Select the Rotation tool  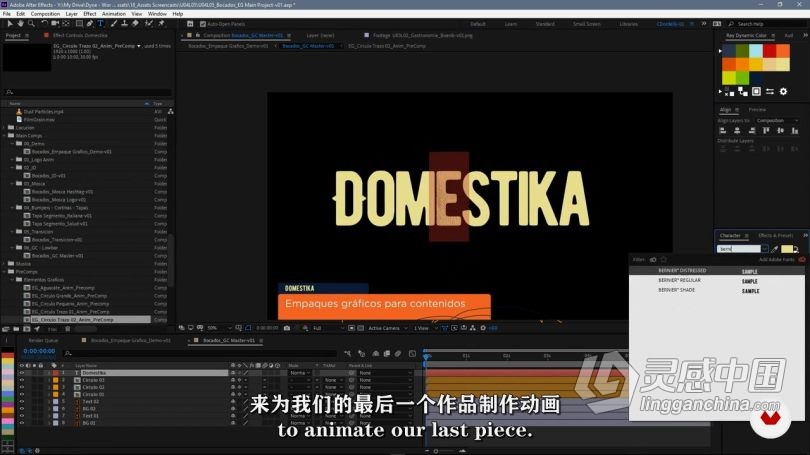tap(44, 24)
